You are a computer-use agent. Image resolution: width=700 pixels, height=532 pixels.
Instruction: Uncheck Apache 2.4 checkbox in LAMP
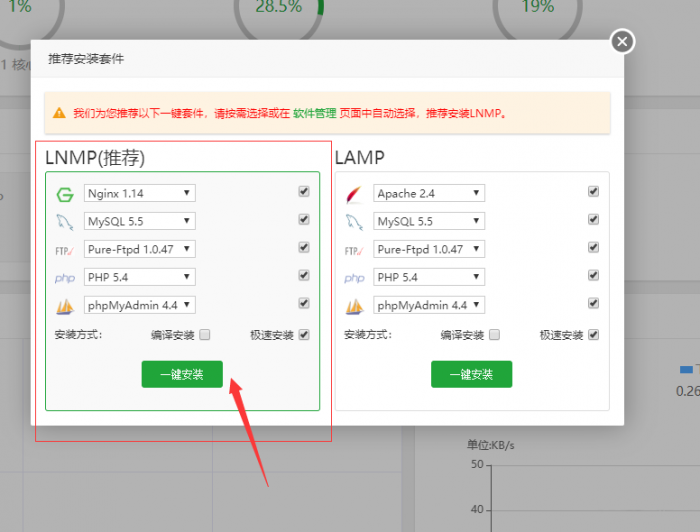tap(593, 191)
